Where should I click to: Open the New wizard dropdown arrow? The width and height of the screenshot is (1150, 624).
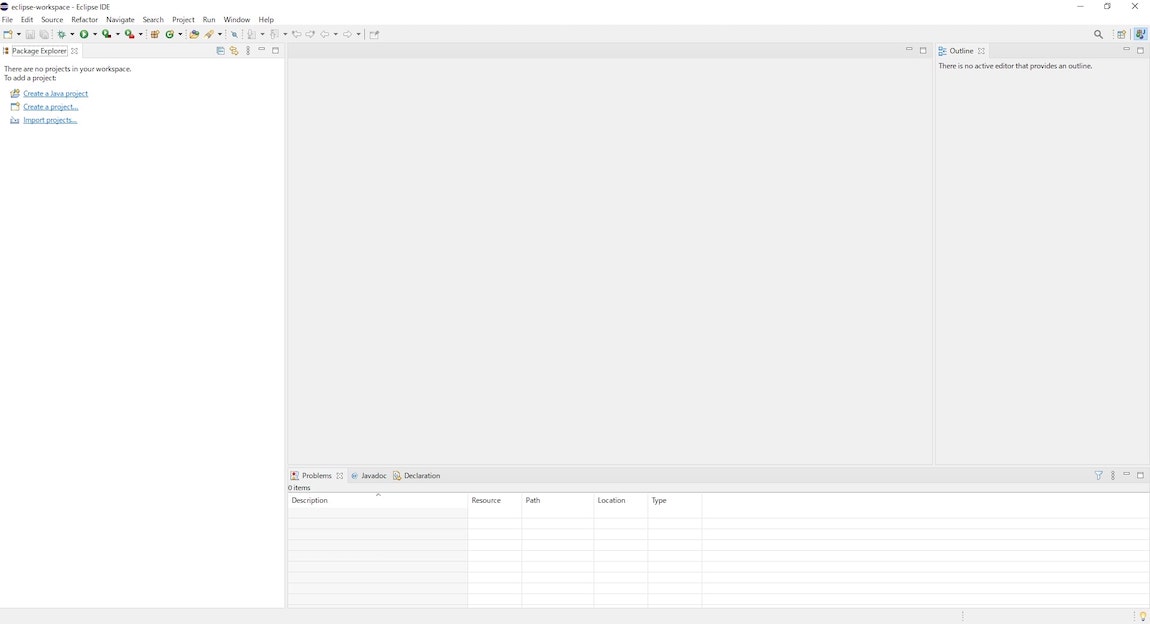(x=18, y=34)
